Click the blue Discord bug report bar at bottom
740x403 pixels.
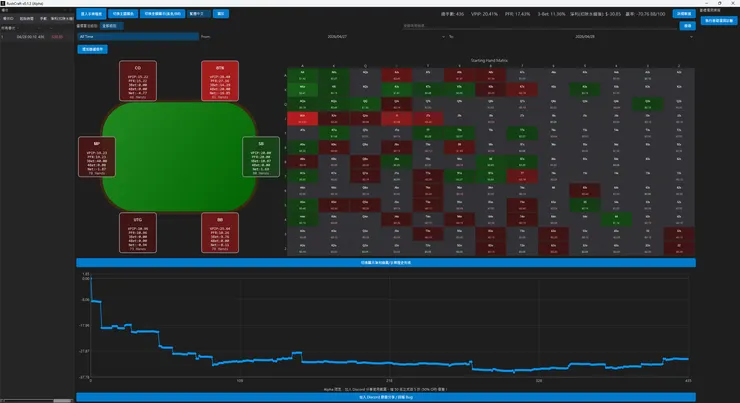(x=386, y=397)
